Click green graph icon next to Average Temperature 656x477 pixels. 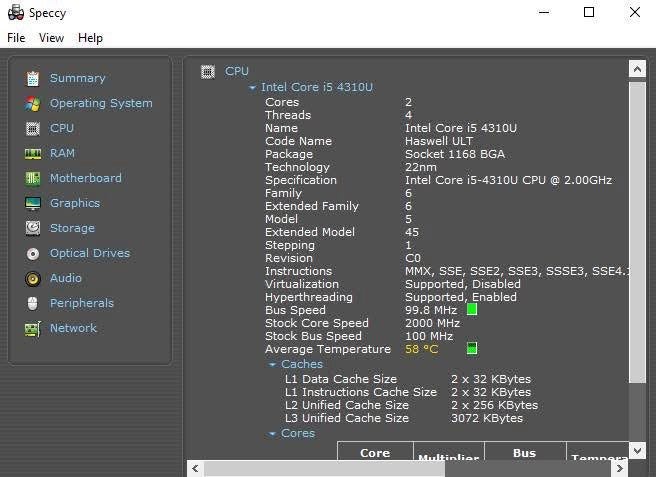[x=472, y=349]
